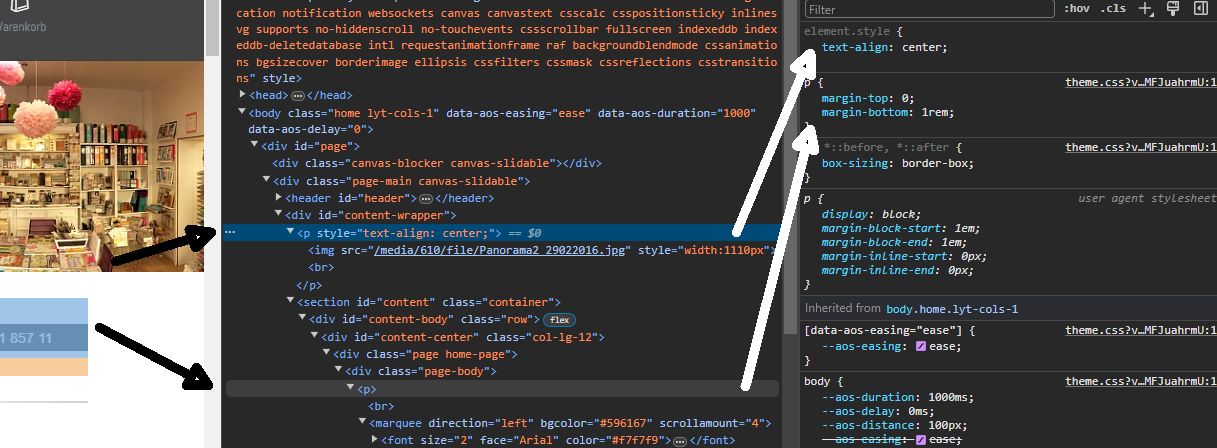
Task: Open theme.css link for the p rule
Action: pyautogui.click(x=1141, y=82)
